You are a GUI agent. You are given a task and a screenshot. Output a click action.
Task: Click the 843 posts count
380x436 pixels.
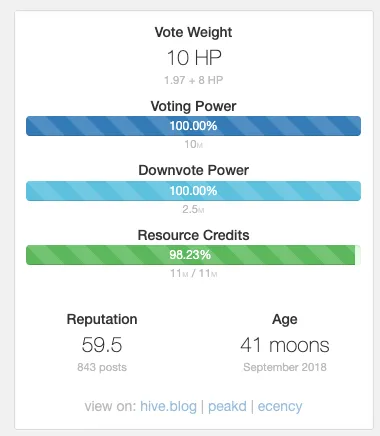[x=102, y=367]
